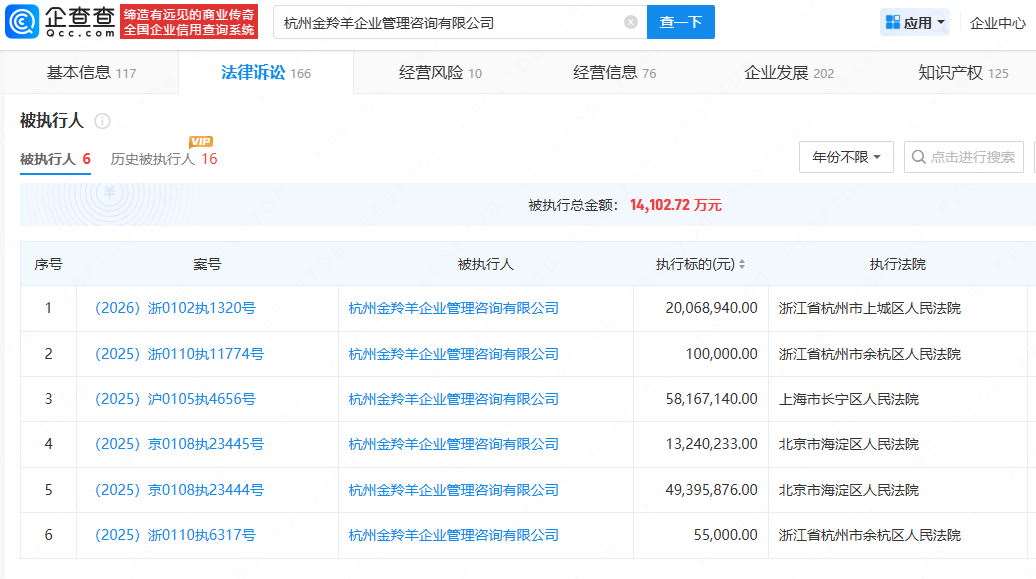
Task: Click the VIP badge above 历史被执行人
Action: coord(201,142)
